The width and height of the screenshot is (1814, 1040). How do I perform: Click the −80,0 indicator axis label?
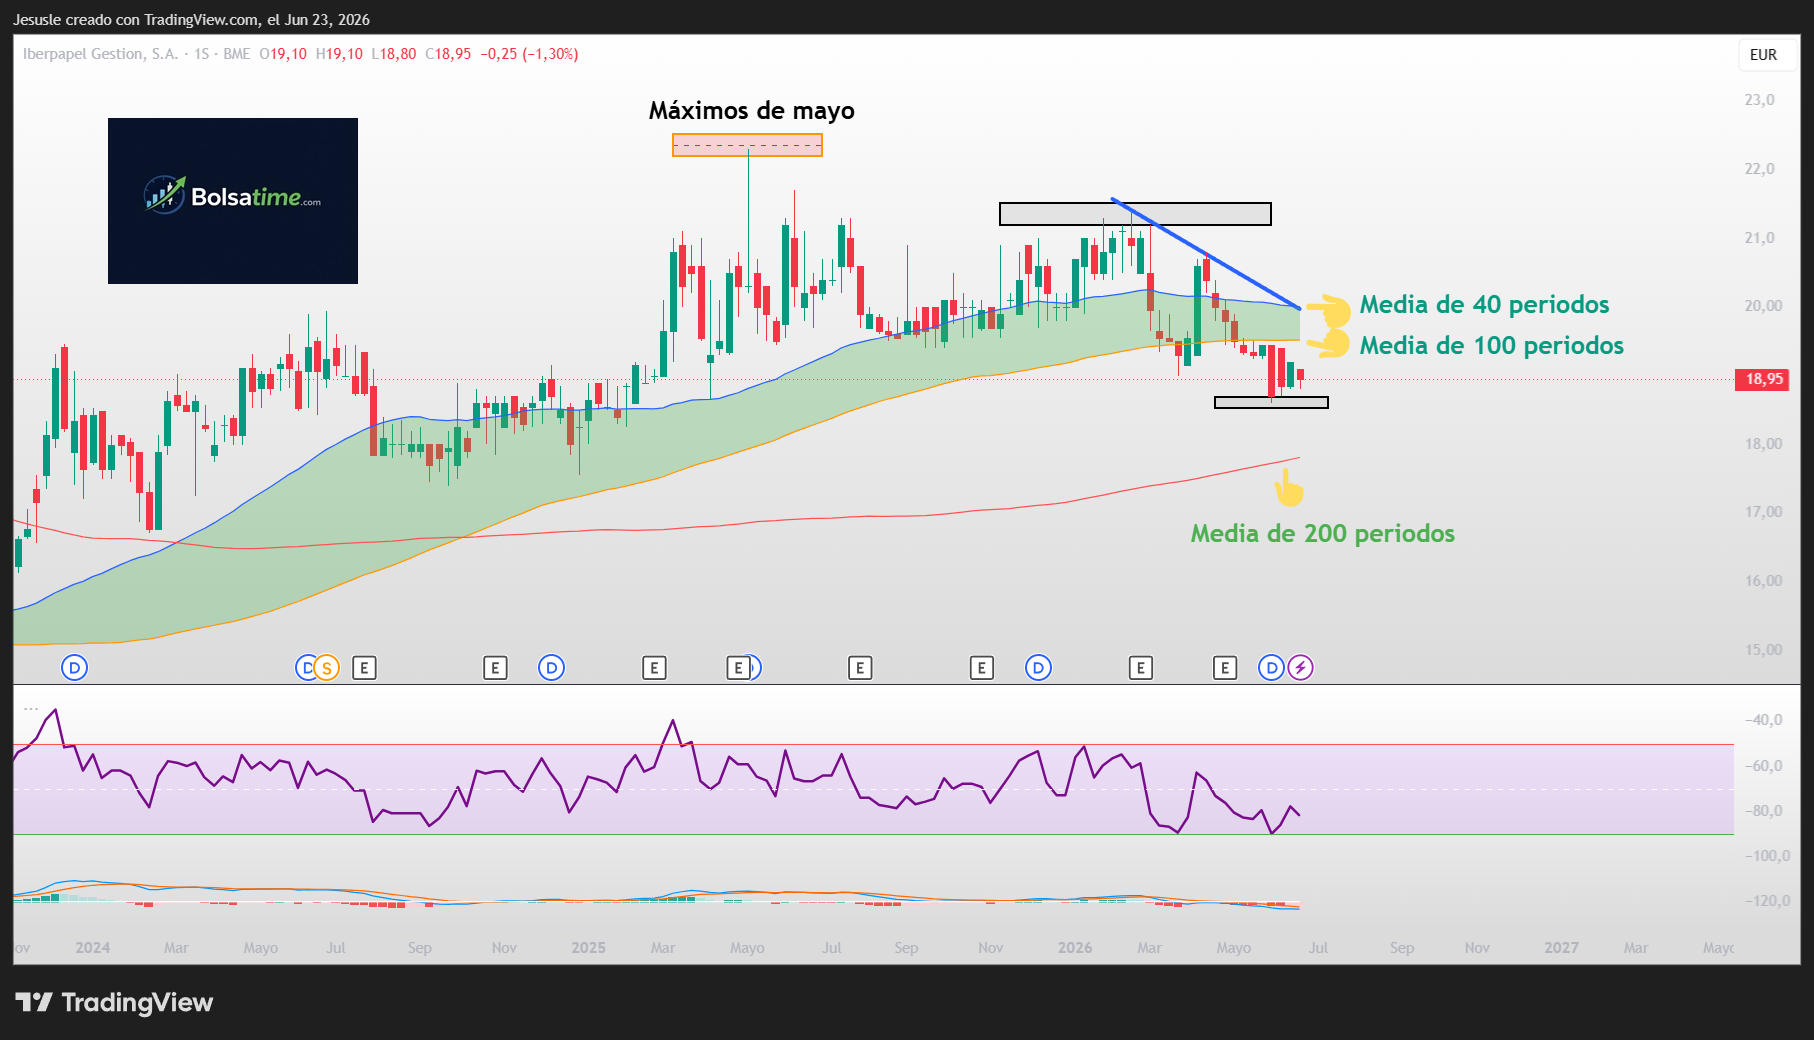tap(1763, 811)
